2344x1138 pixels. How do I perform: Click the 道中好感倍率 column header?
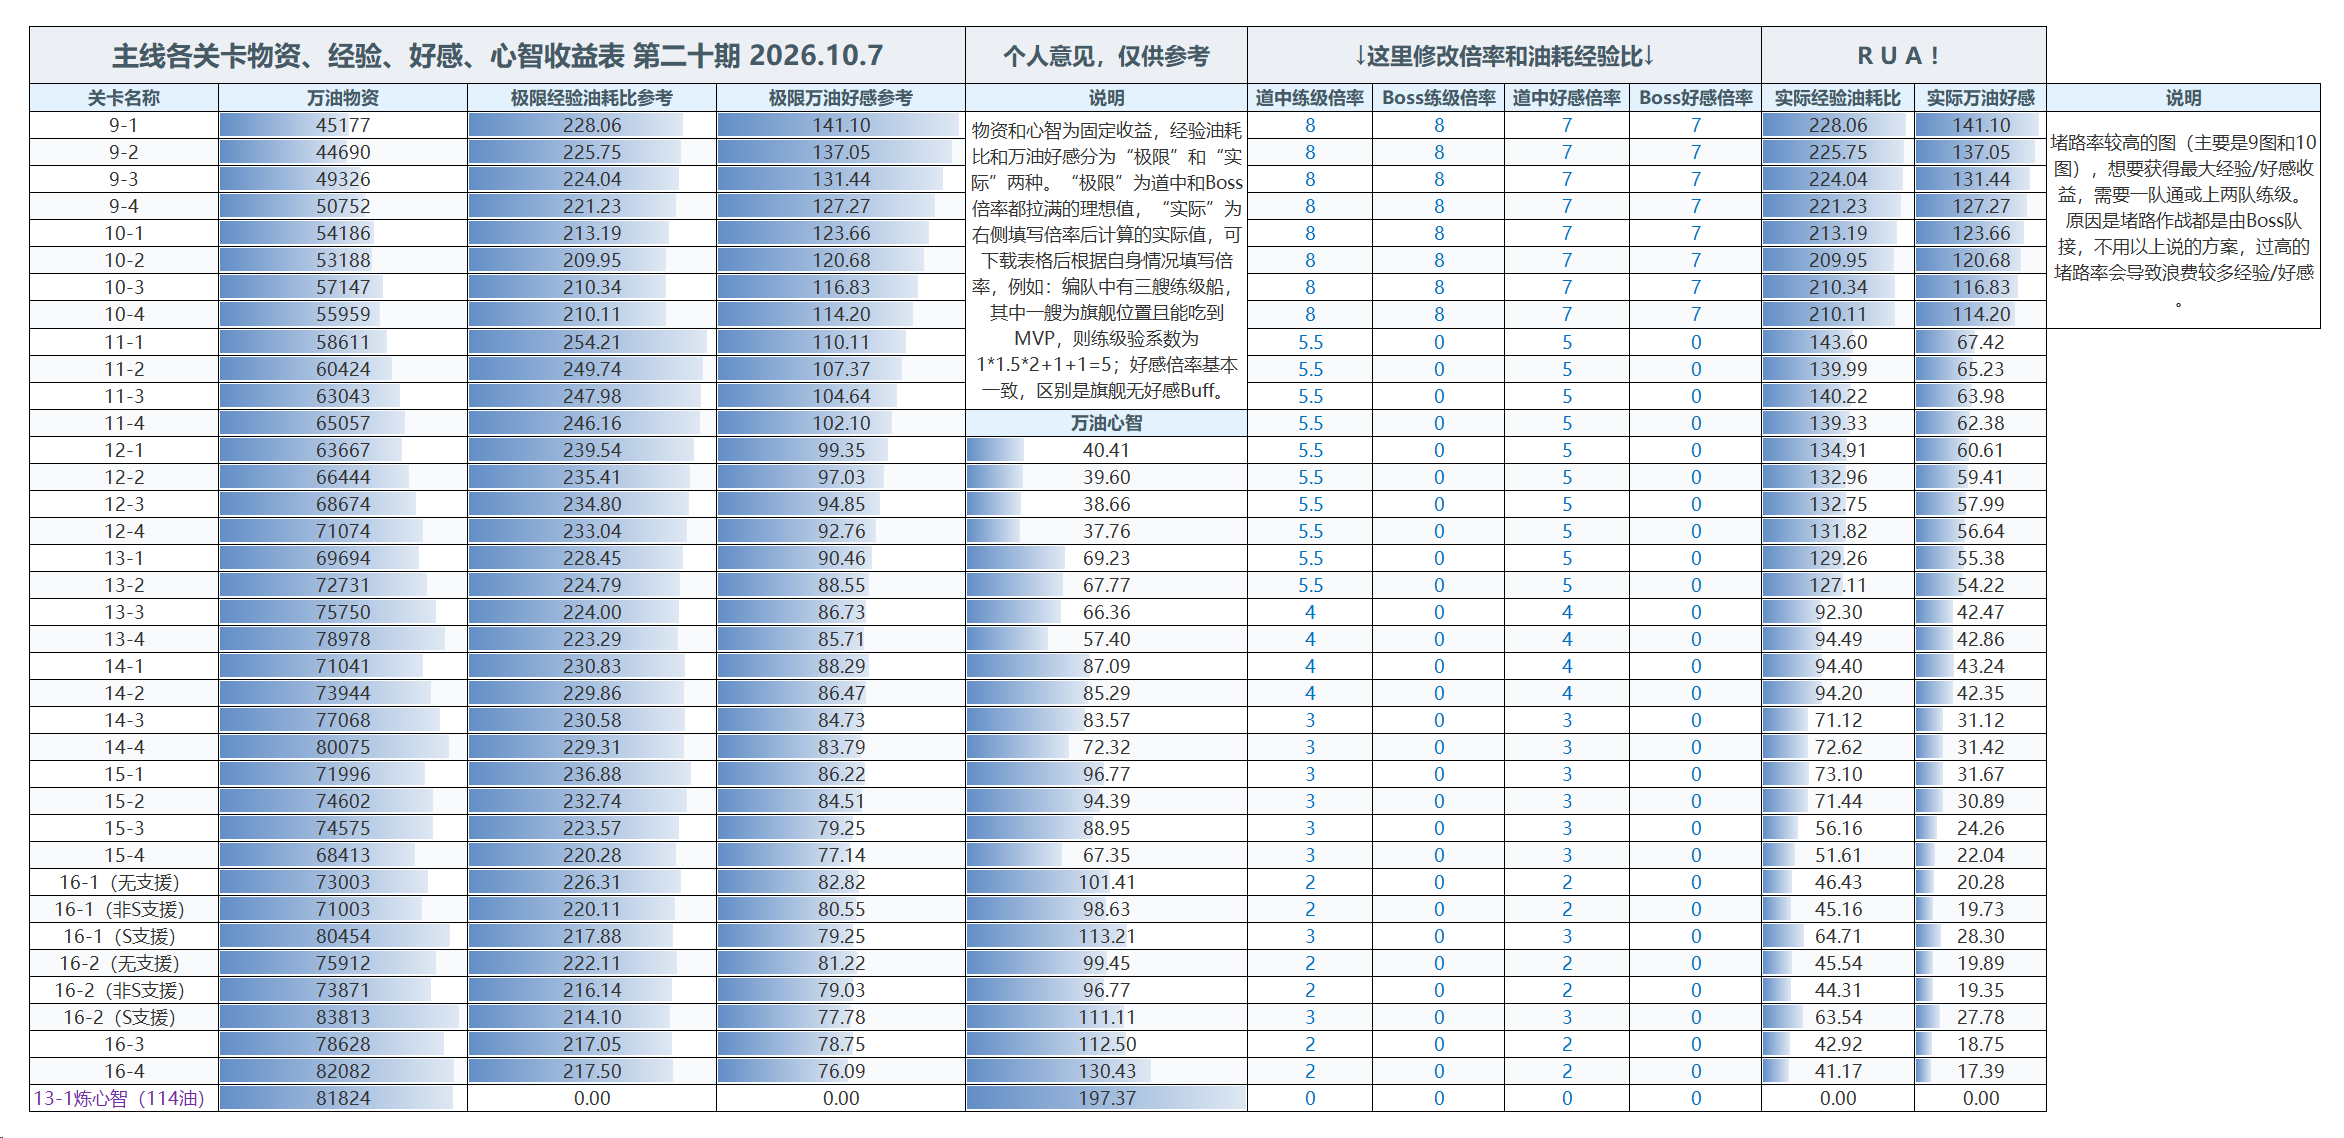1567,98
